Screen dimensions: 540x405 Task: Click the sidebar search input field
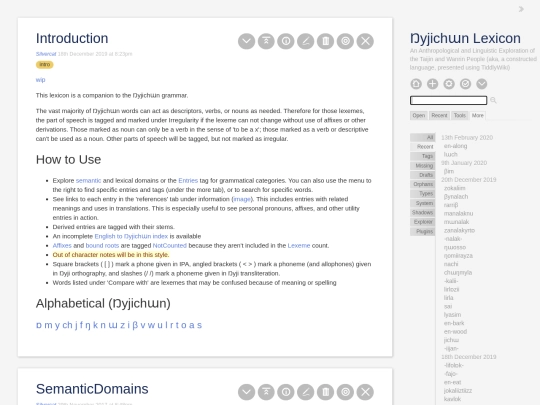tap(448, 100)
